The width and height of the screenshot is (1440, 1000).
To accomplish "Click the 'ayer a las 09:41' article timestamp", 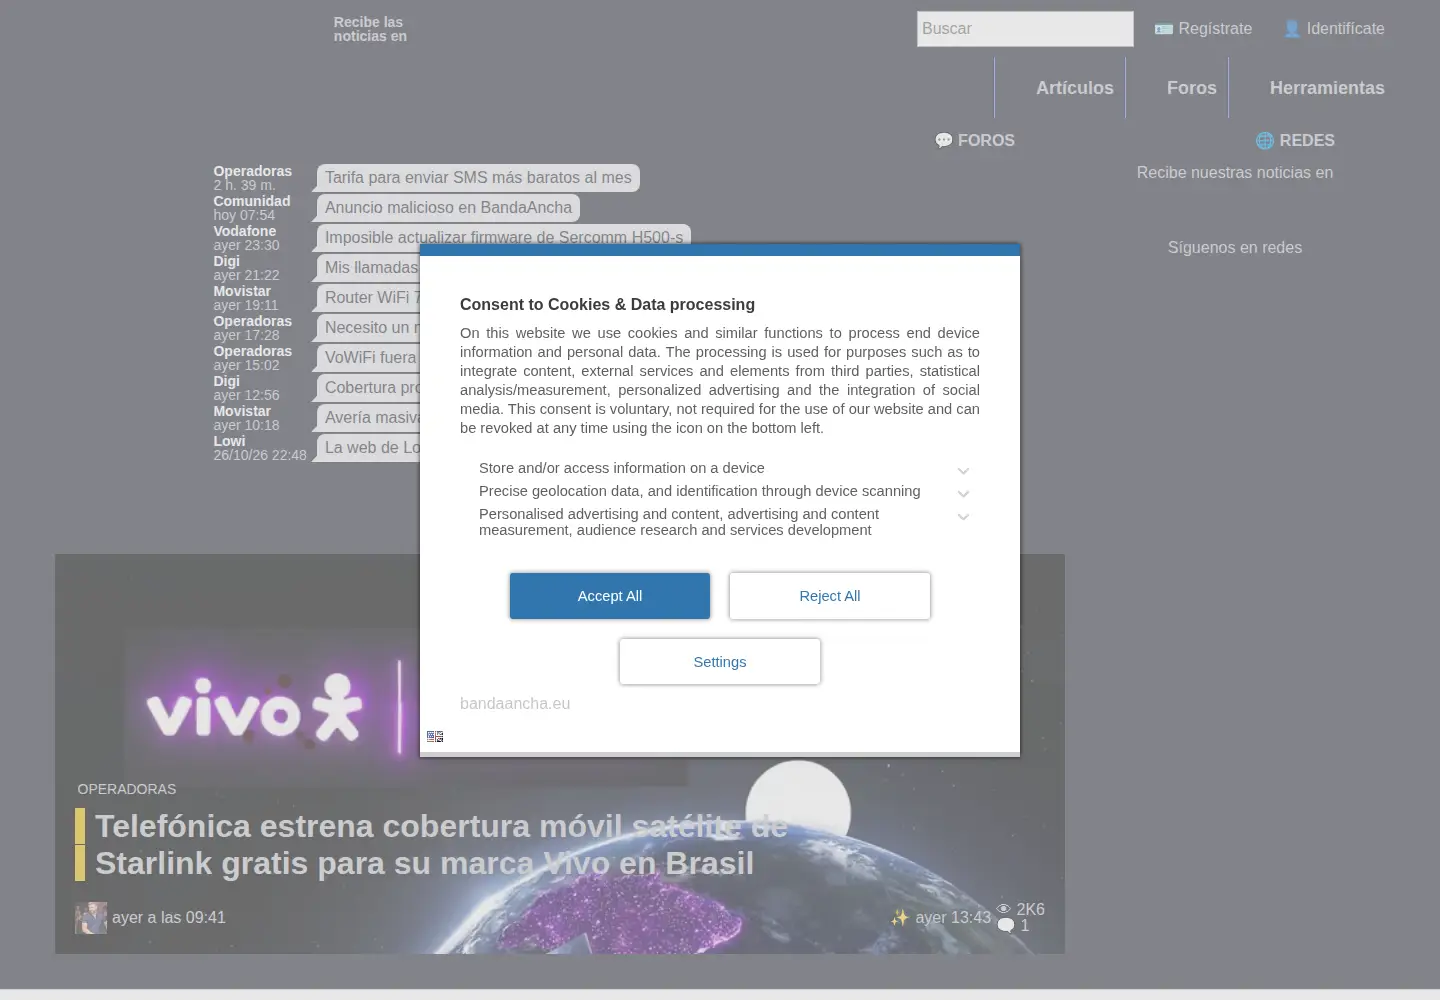I will coord(169,918).
